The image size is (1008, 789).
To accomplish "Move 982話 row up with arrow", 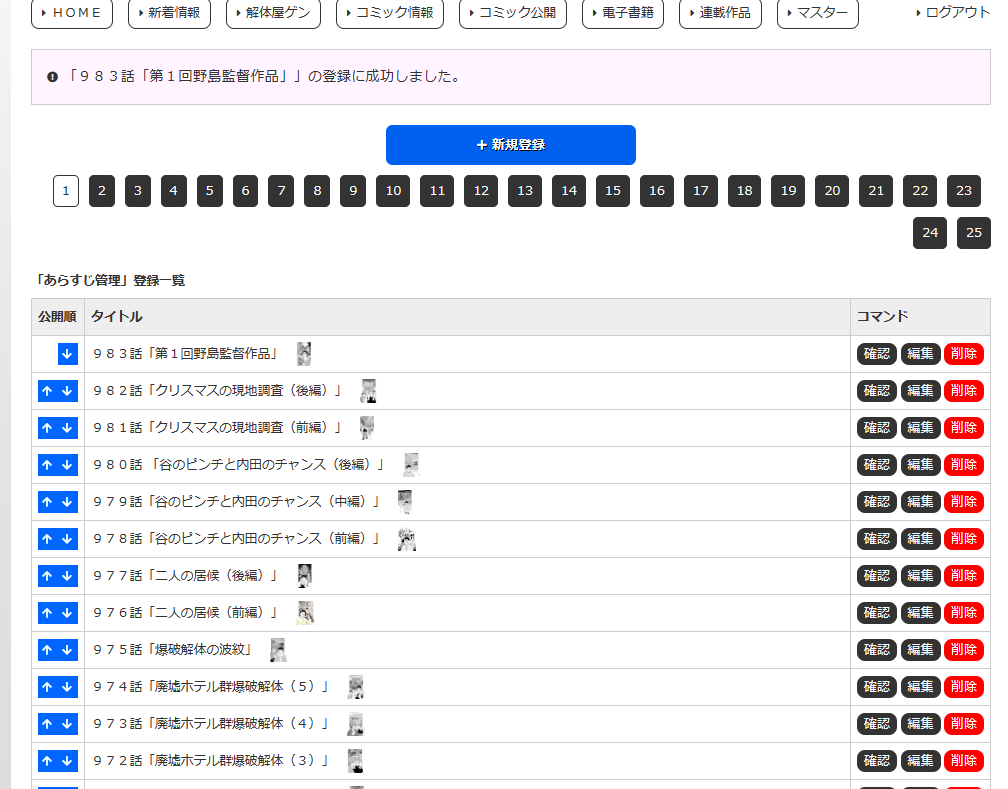I will point(48,391).
